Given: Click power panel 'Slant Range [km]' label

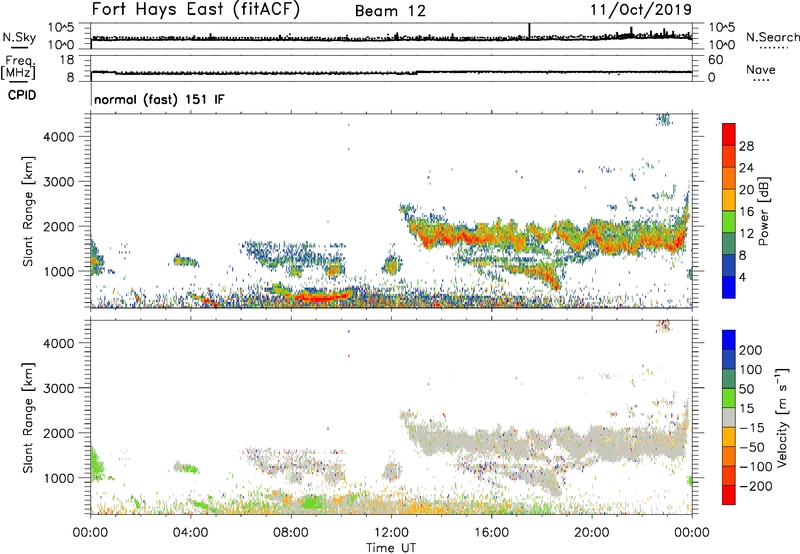Looking at the screenshot, I should click(x=28, y=211).
